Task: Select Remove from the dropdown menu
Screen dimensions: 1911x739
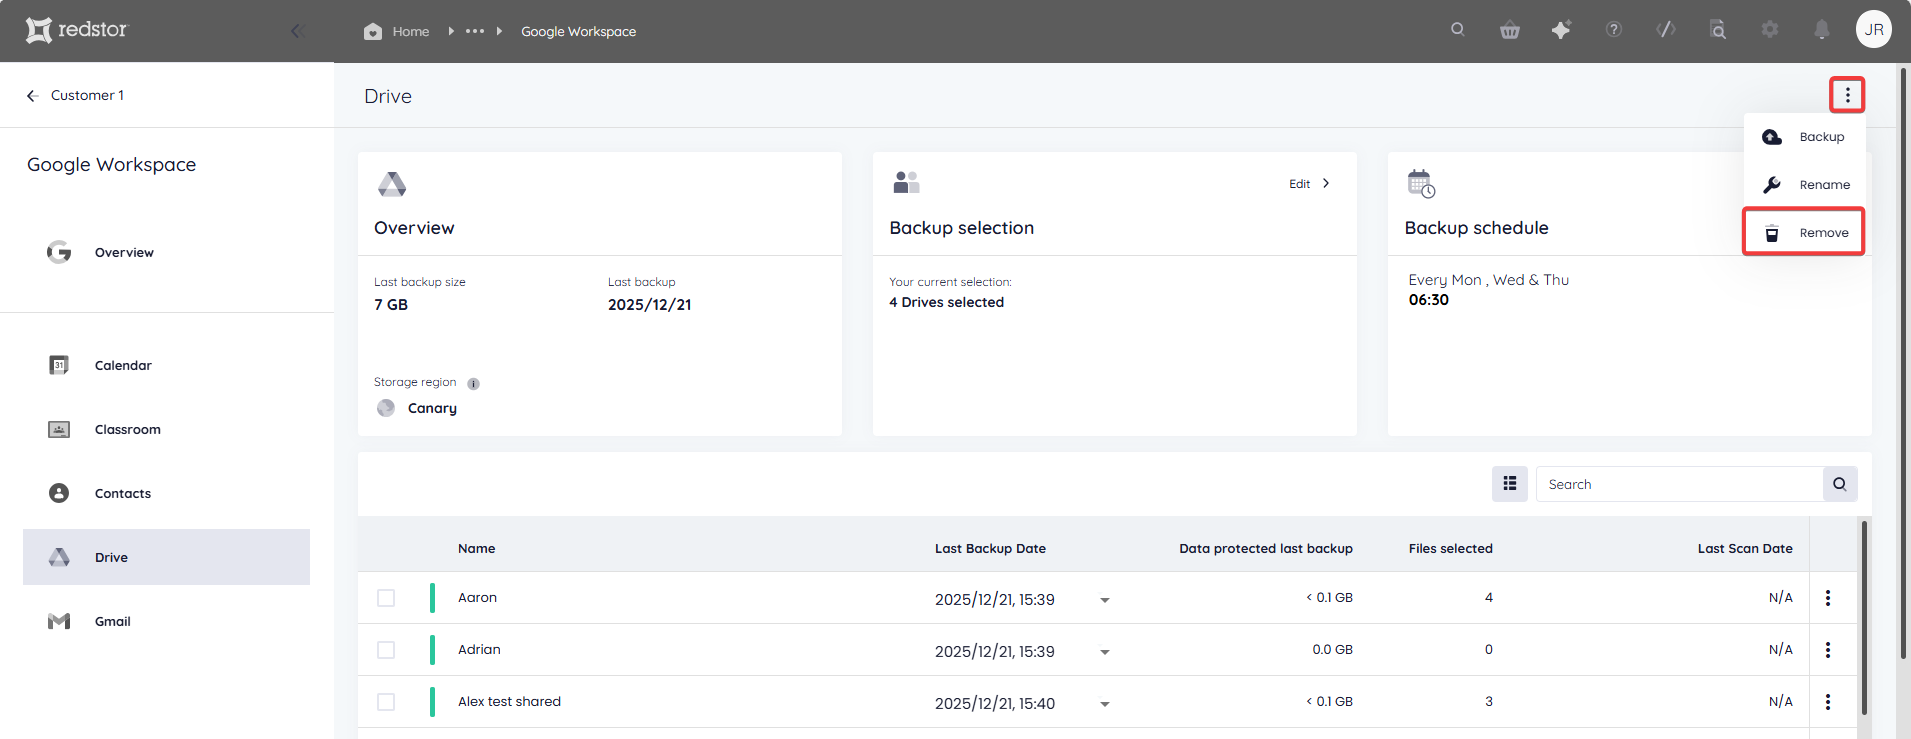Action: tap(1804, 232)
